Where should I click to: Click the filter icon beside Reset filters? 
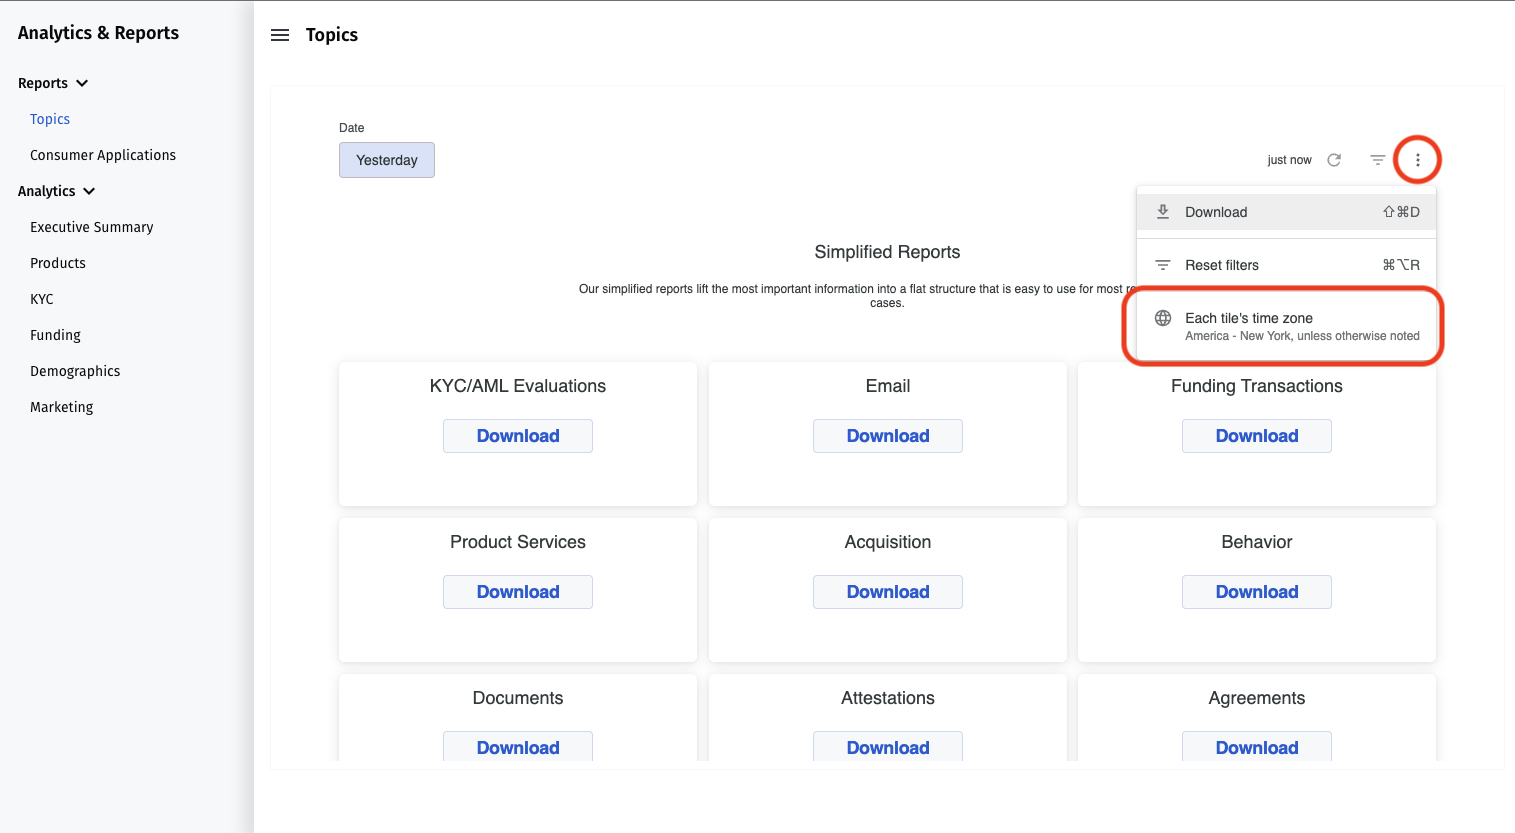[x=1163, y=265]
